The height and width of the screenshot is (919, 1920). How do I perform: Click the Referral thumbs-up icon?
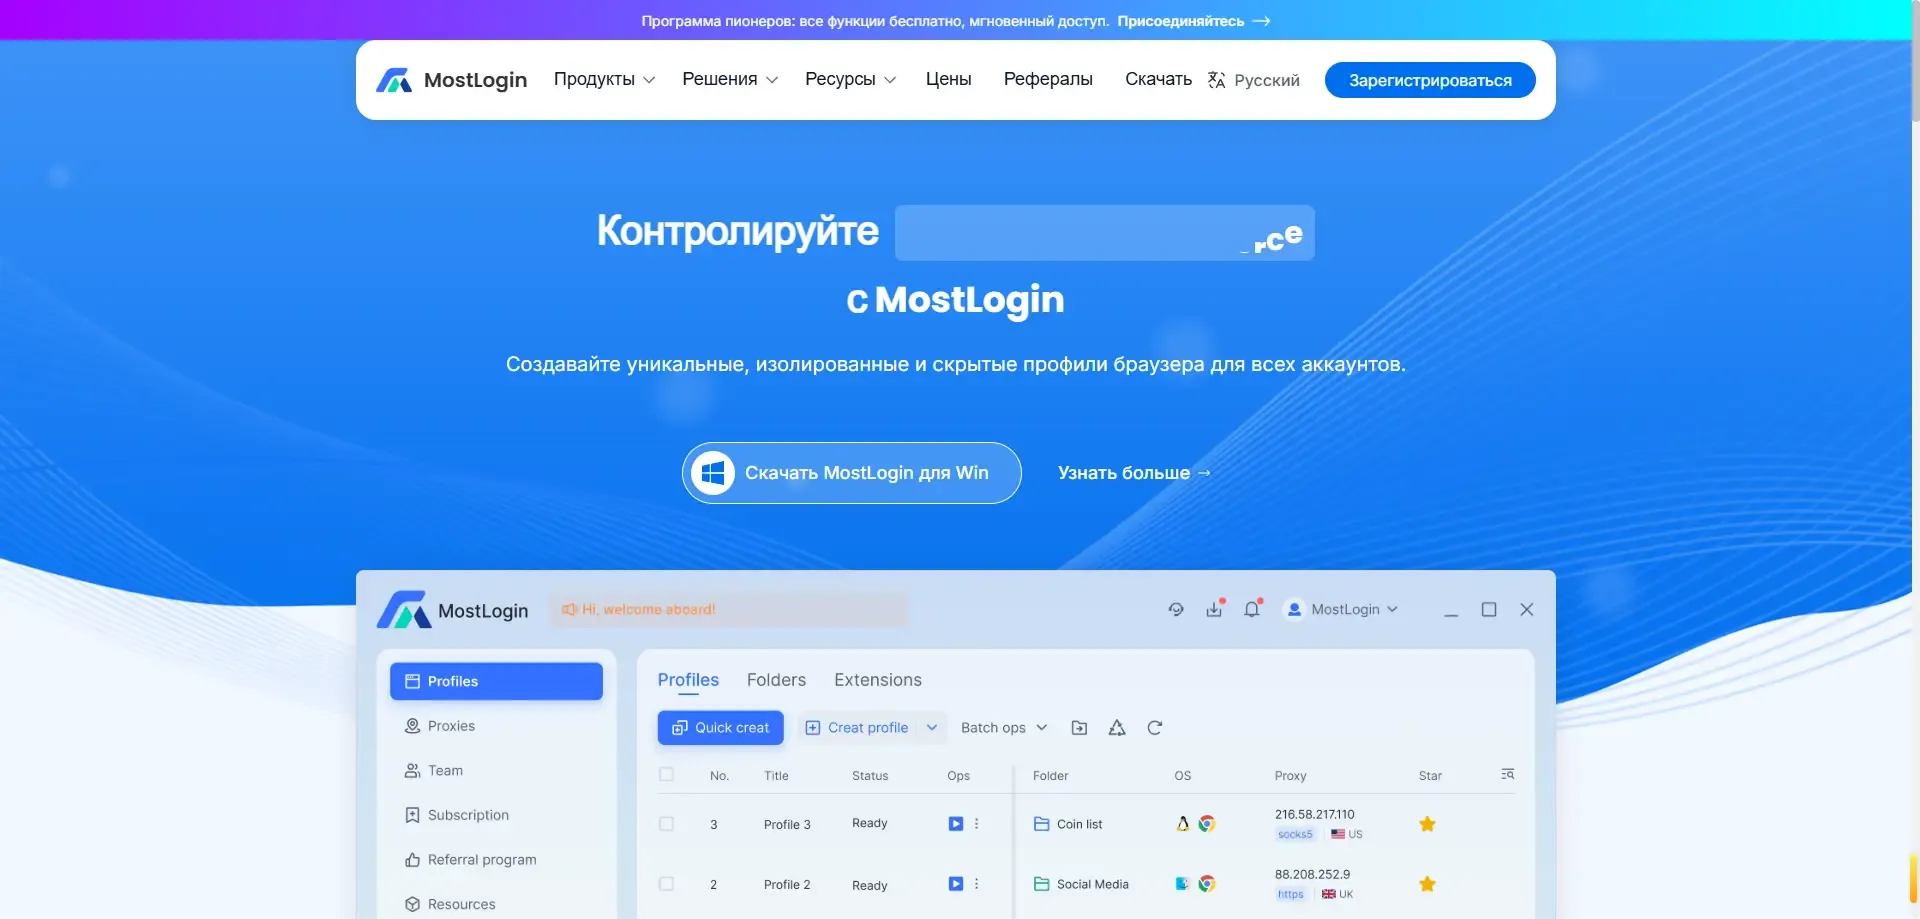click(412, 860)
